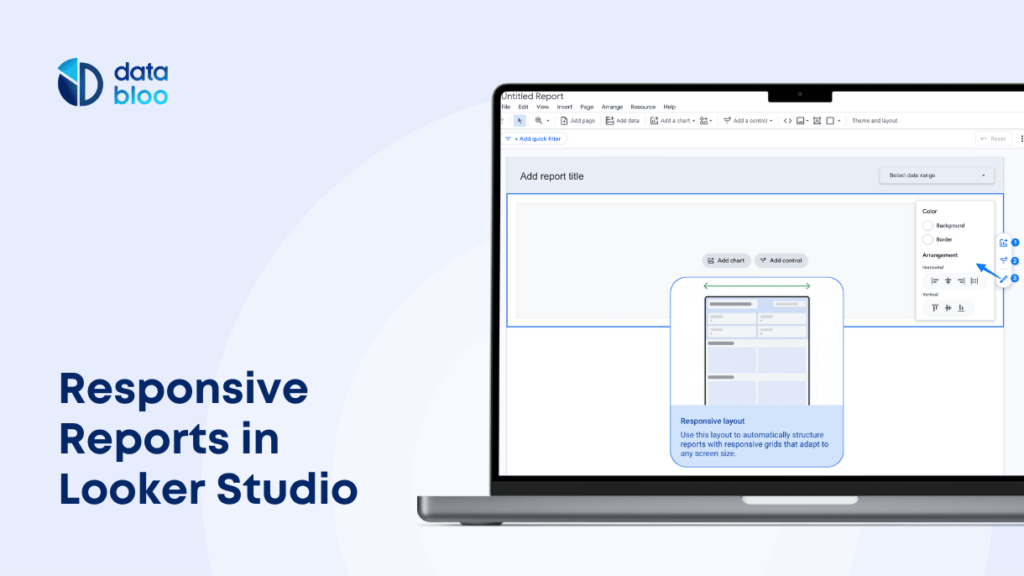
Task: Click the align left horizontal arrangement icon
Action: 935,280
